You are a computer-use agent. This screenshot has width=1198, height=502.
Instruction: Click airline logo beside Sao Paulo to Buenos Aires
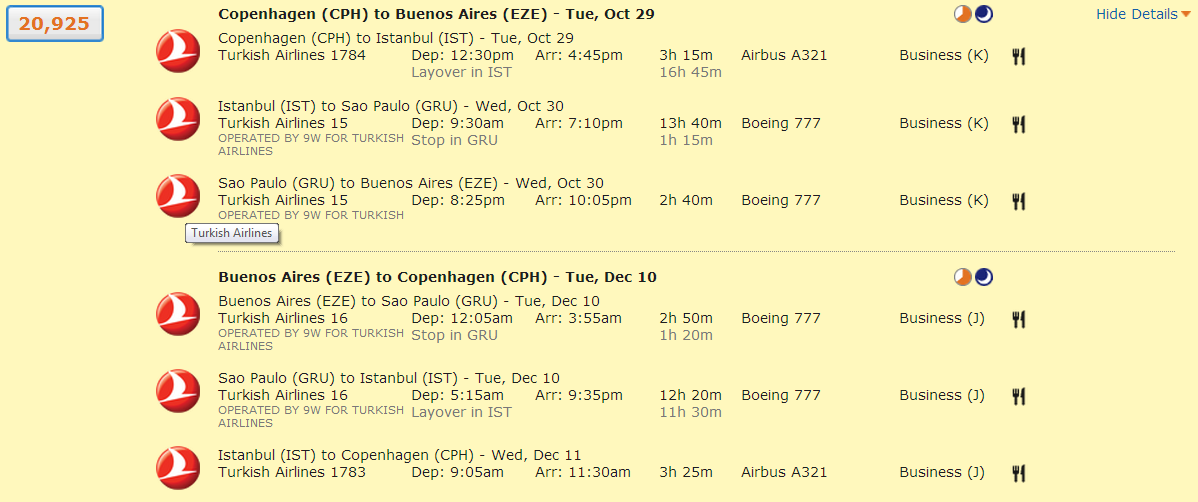pos(178,196)
